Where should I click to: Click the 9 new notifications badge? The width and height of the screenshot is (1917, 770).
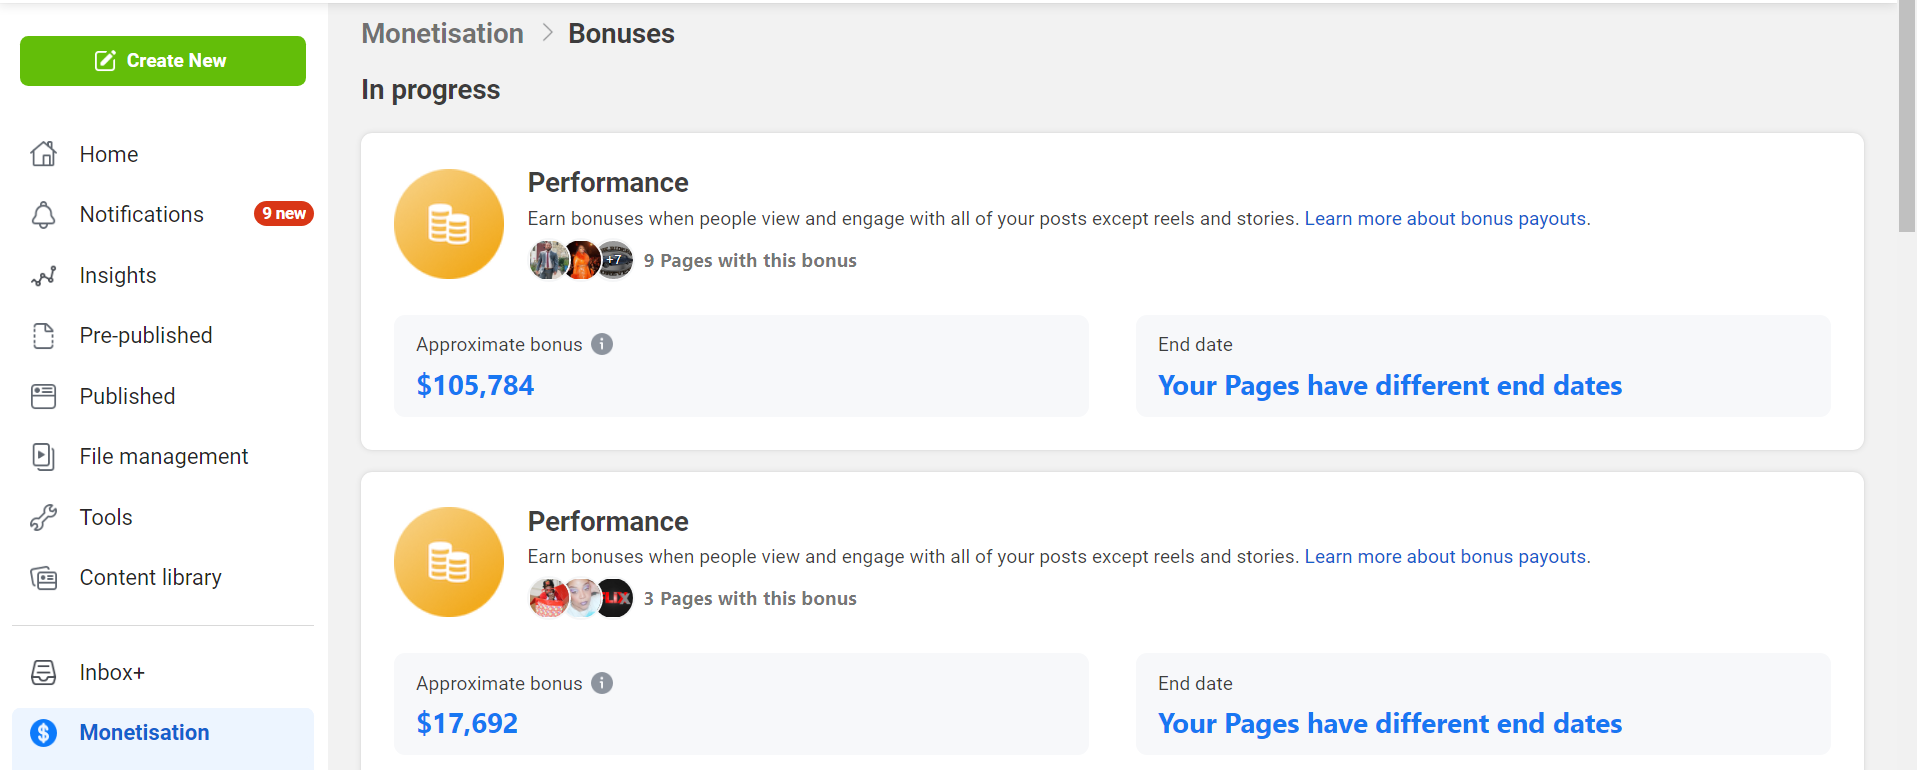[284, 214]
